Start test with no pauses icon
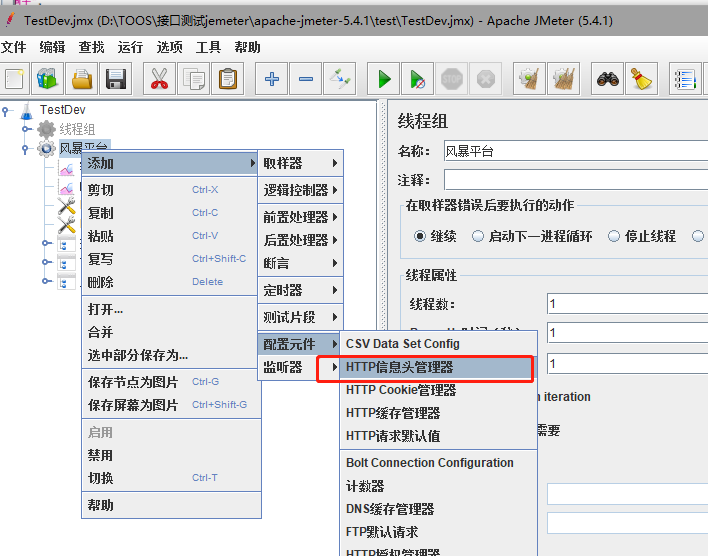708x556 pixels. coord(417,79)
